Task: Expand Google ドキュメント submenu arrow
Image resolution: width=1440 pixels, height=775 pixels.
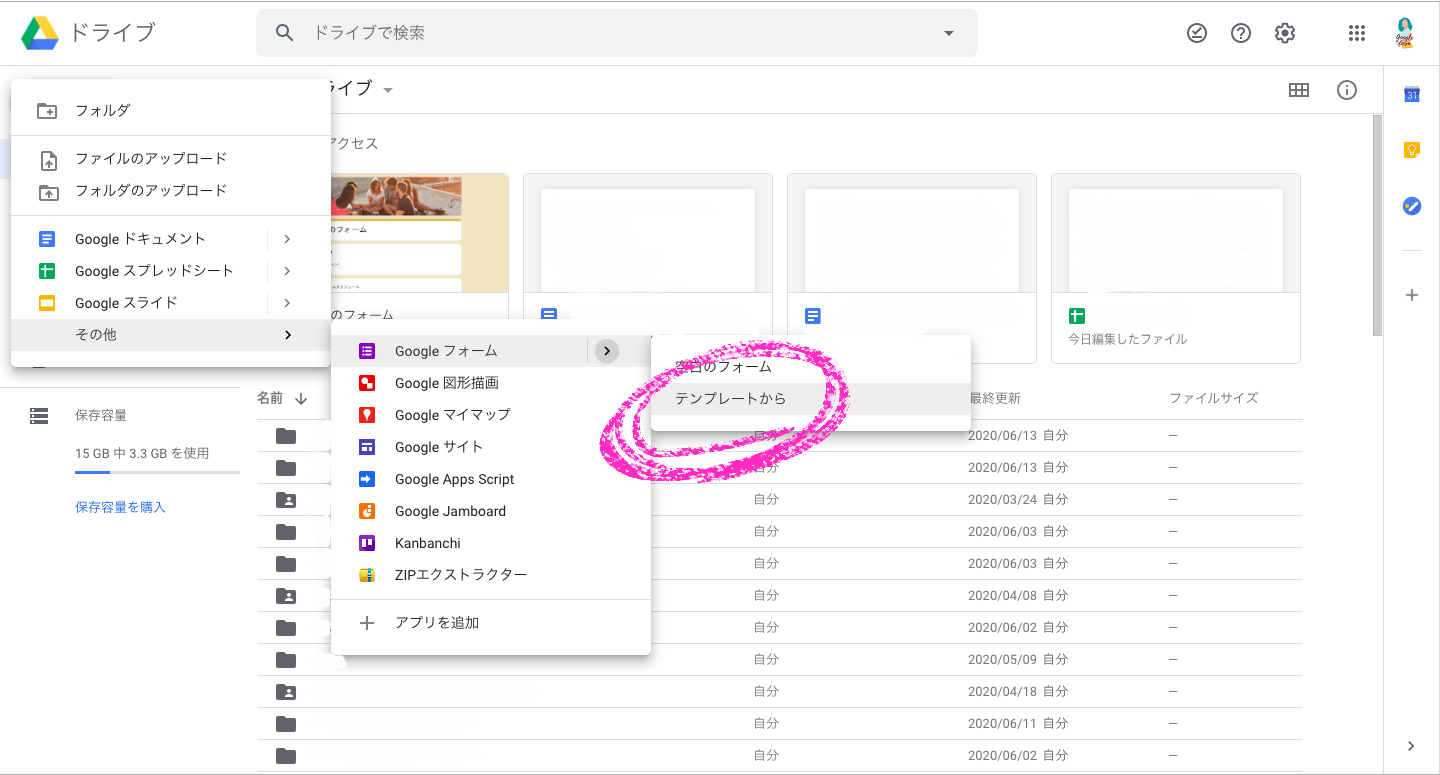Action: coord(287,239)
